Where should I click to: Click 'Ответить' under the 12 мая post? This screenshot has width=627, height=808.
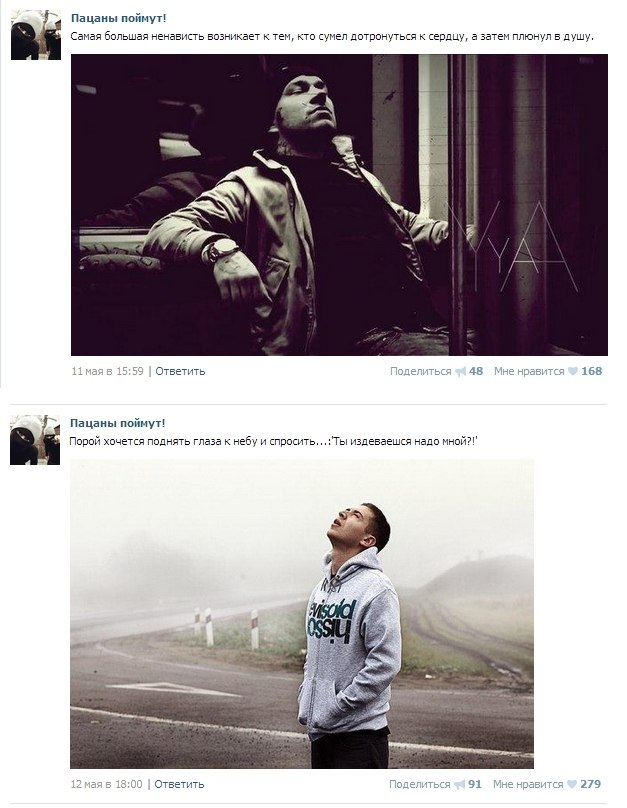pyautogui.click(x=179, y=785)
